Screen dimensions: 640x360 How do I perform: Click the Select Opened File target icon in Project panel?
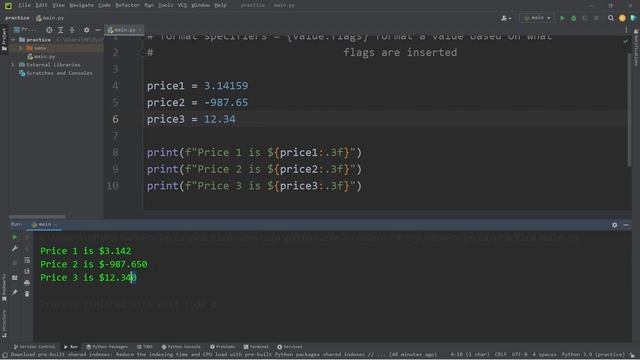tap(49, 30)
